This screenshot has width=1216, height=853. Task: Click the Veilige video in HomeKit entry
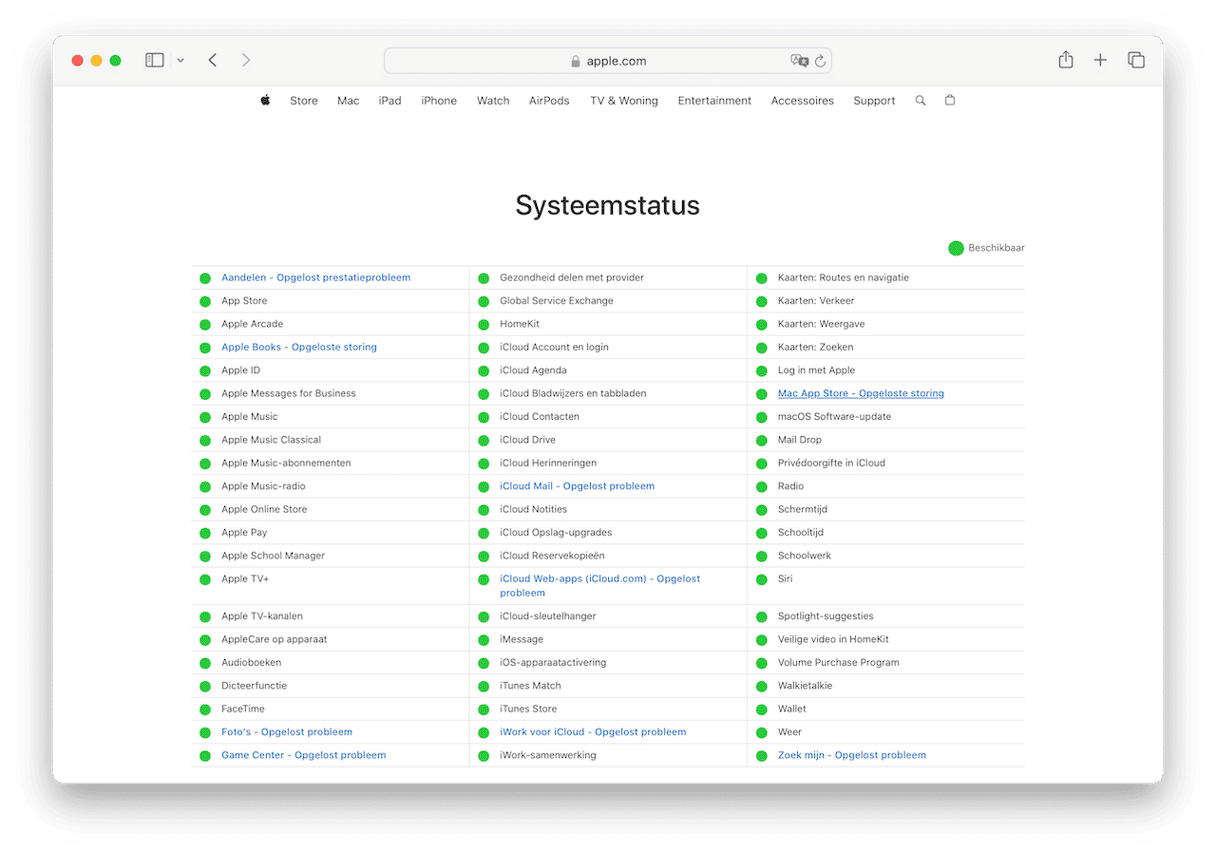[x=834, y=640]
